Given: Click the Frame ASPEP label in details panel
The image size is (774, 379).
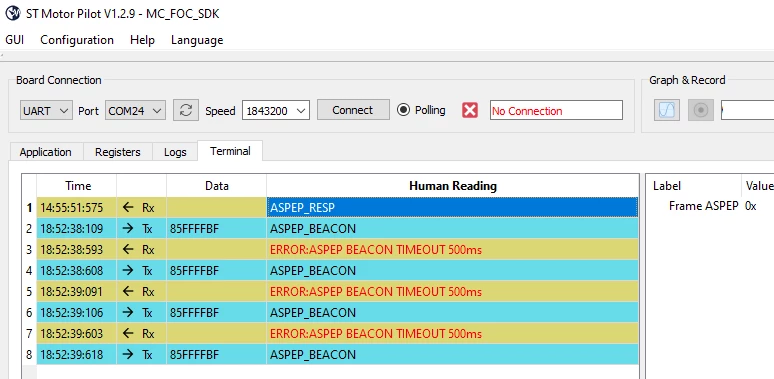Looking at the screenshot, I should [703, 206].
